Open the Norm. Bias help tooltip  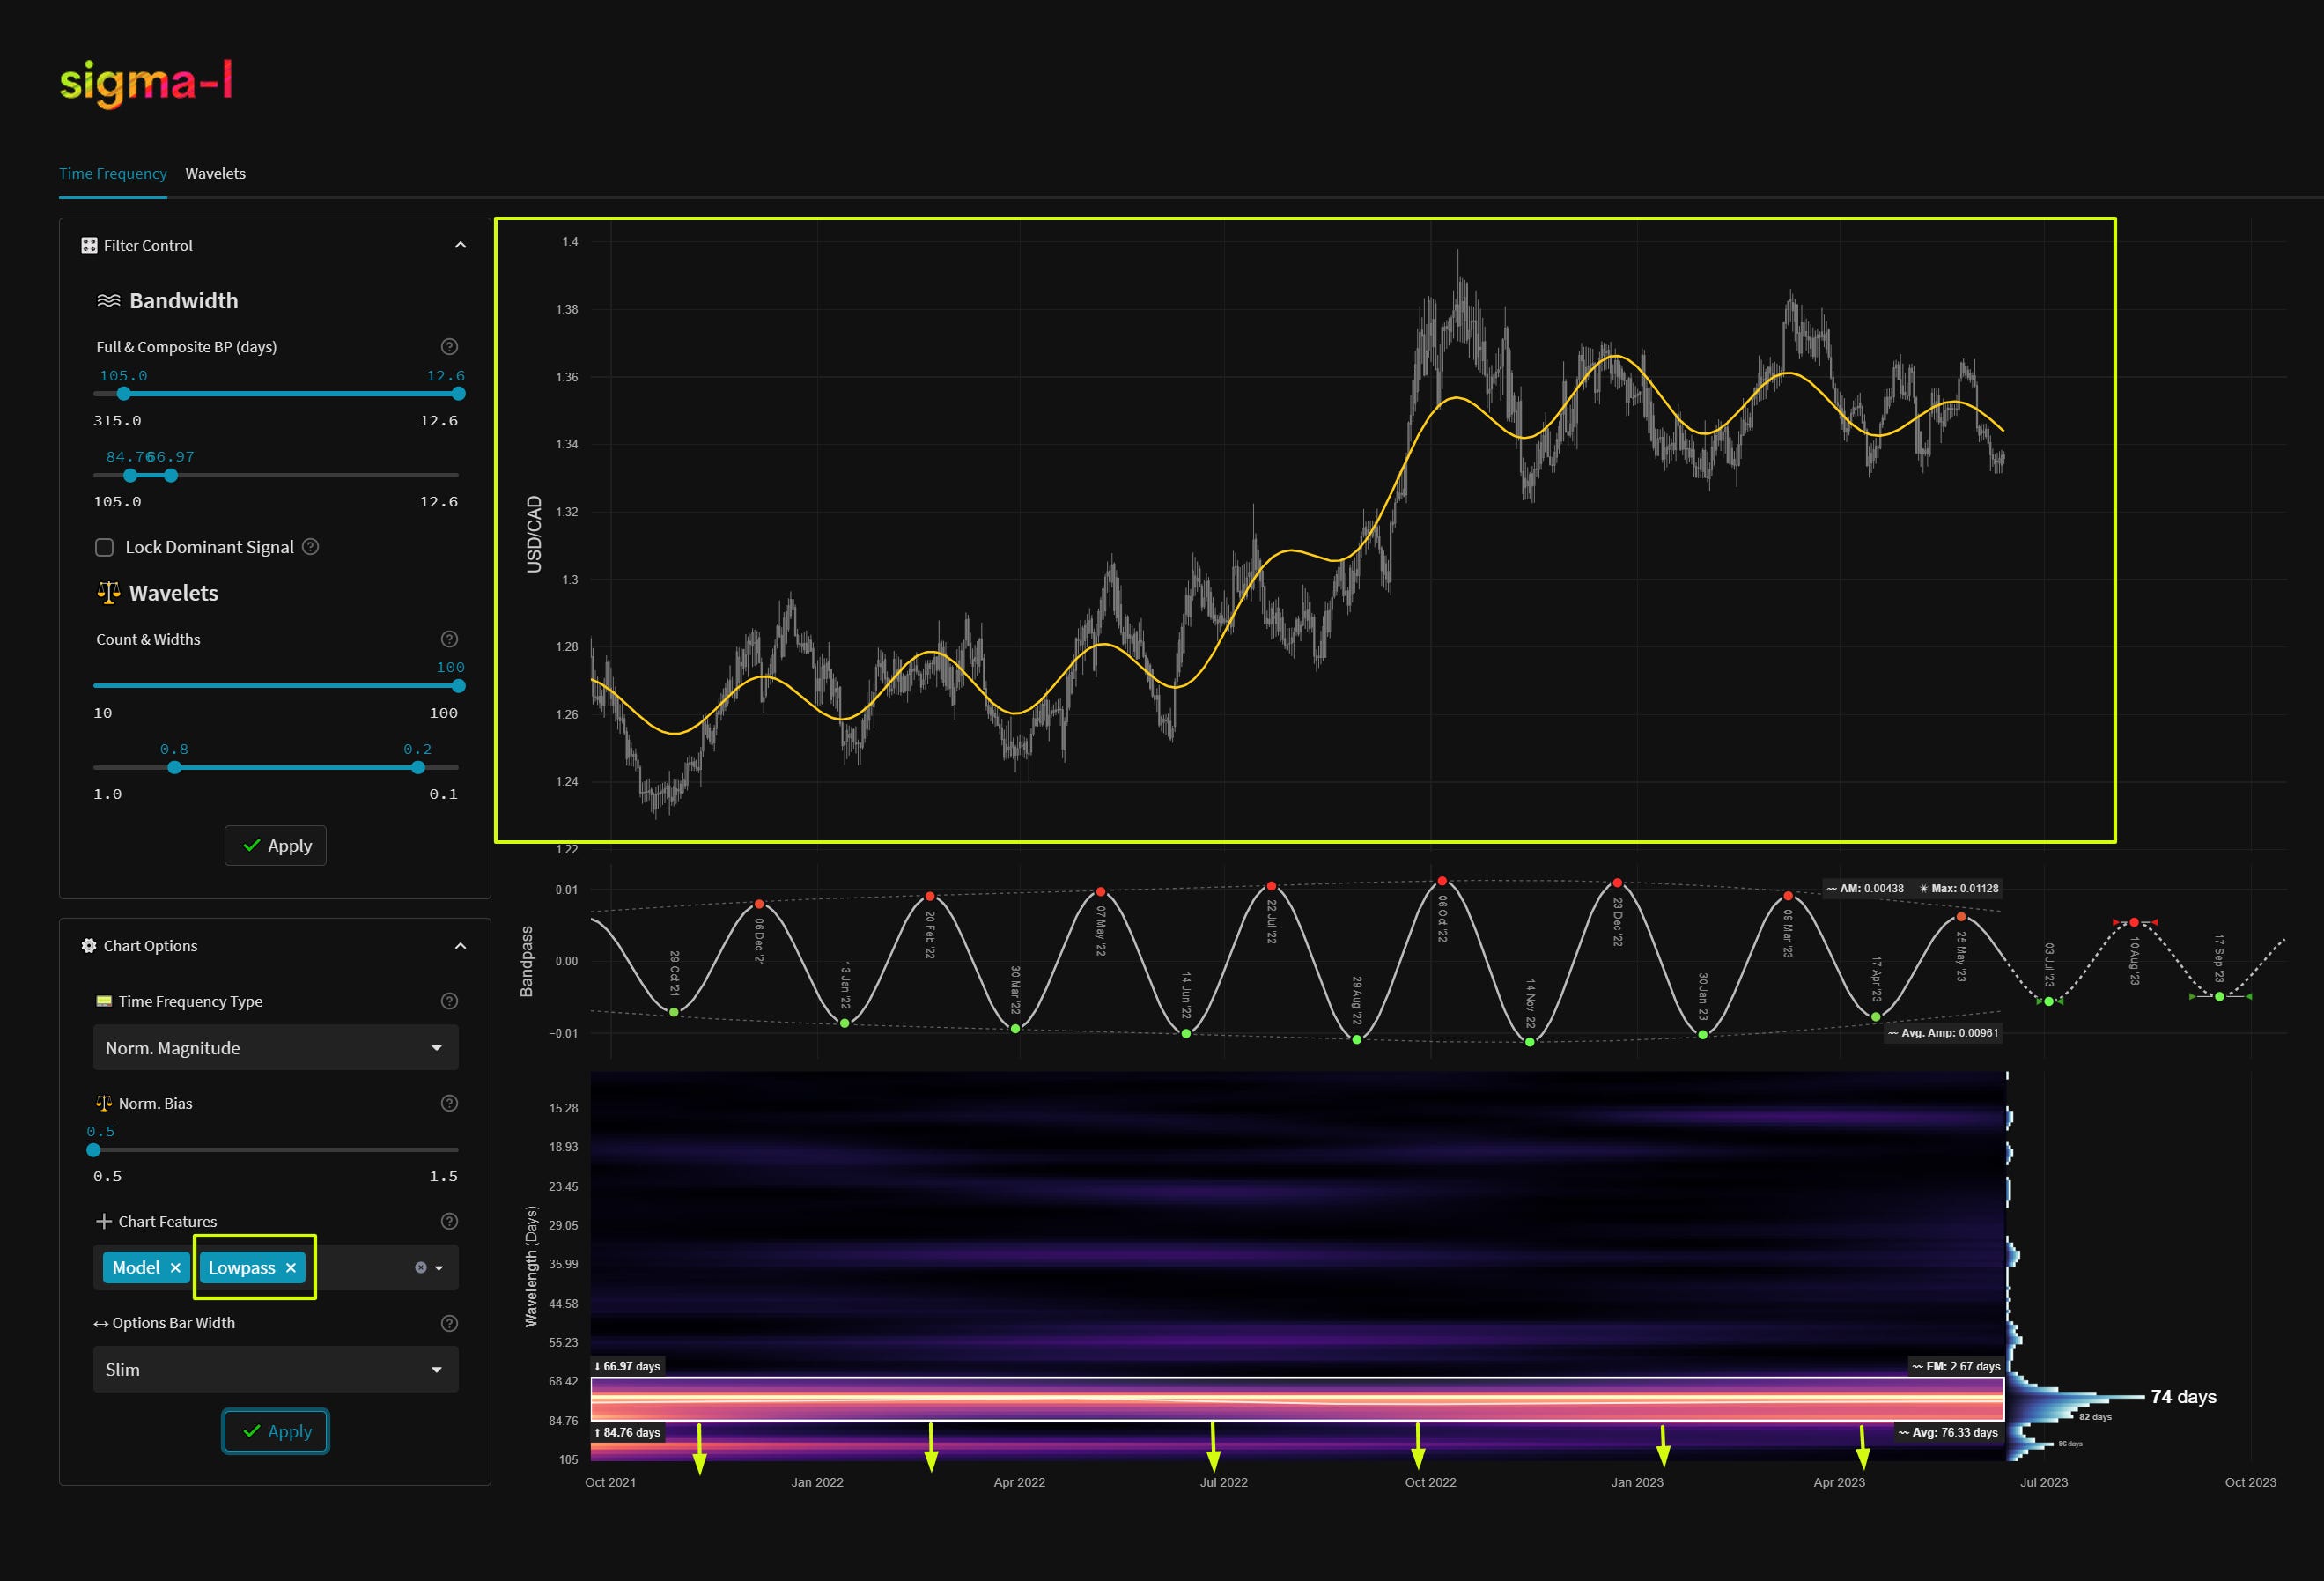click(x=449, y=1103)
